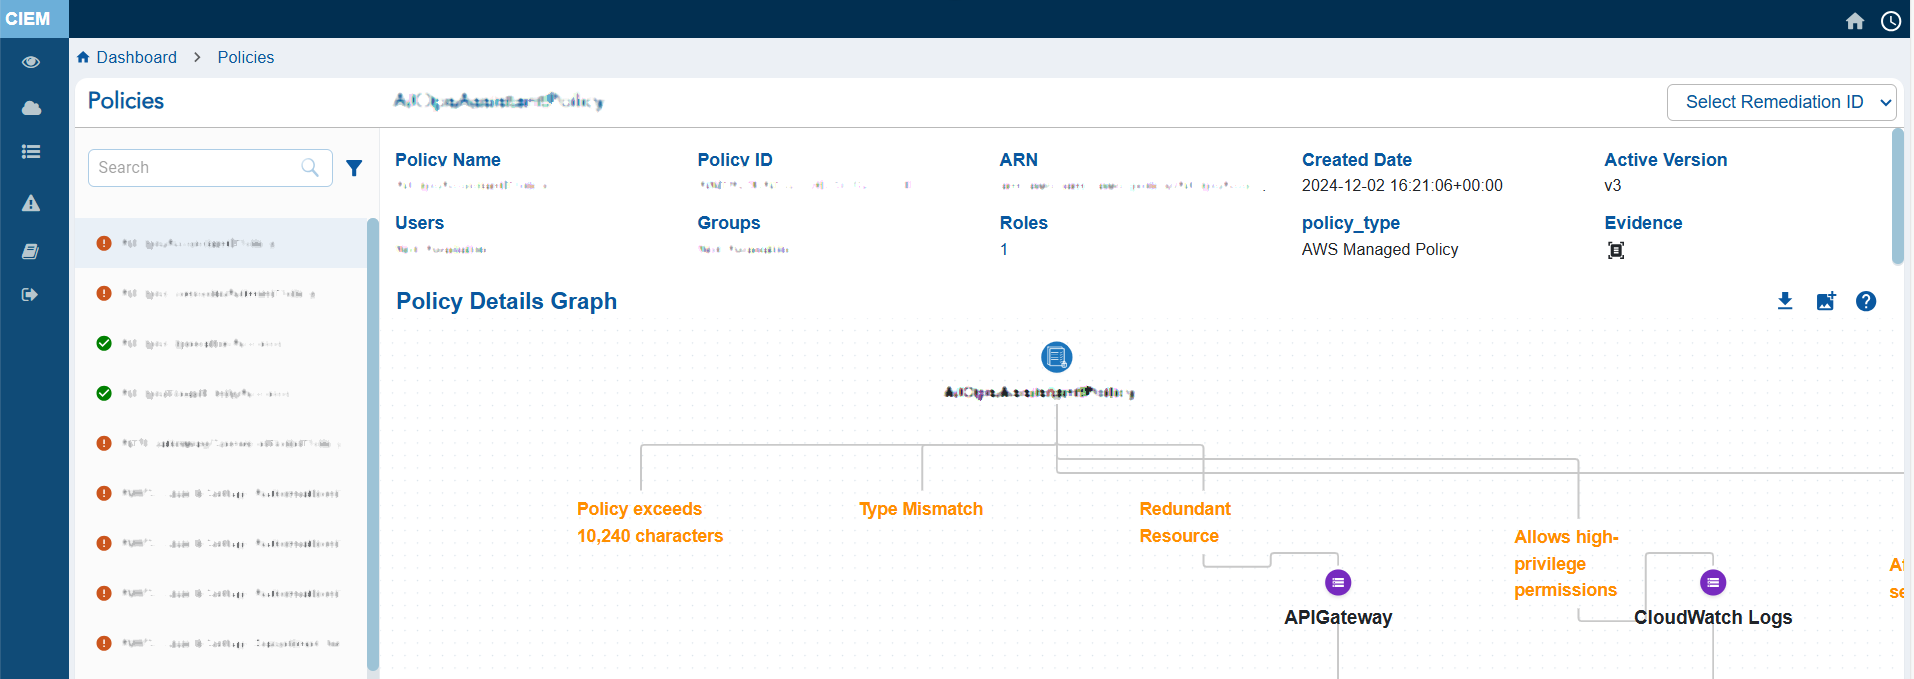
Task: Open the clock history icon
Action: 1891,21
